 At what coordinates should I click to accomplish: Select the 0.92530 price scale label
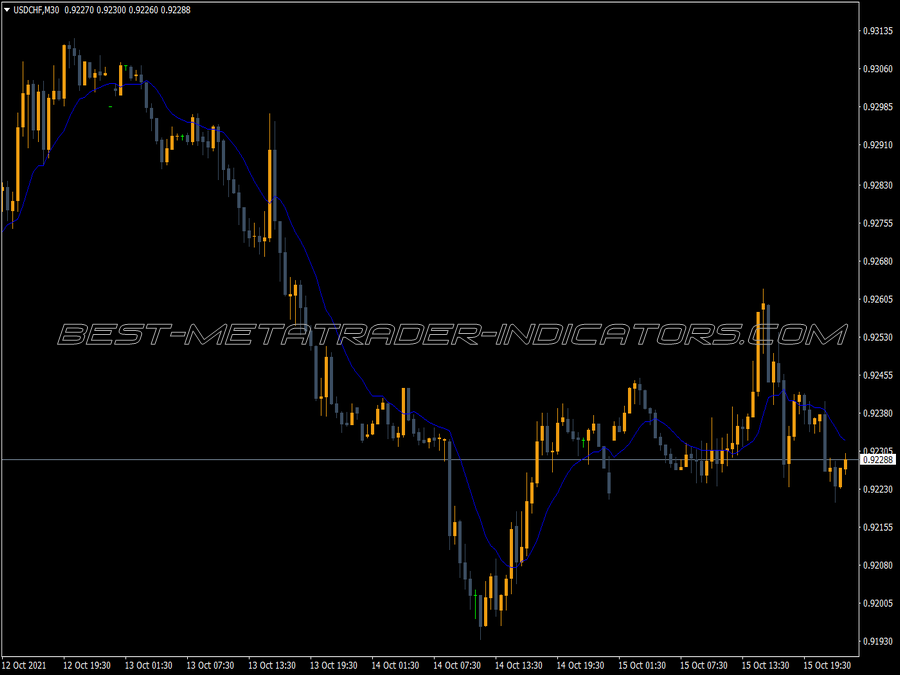tap(878, 338)
